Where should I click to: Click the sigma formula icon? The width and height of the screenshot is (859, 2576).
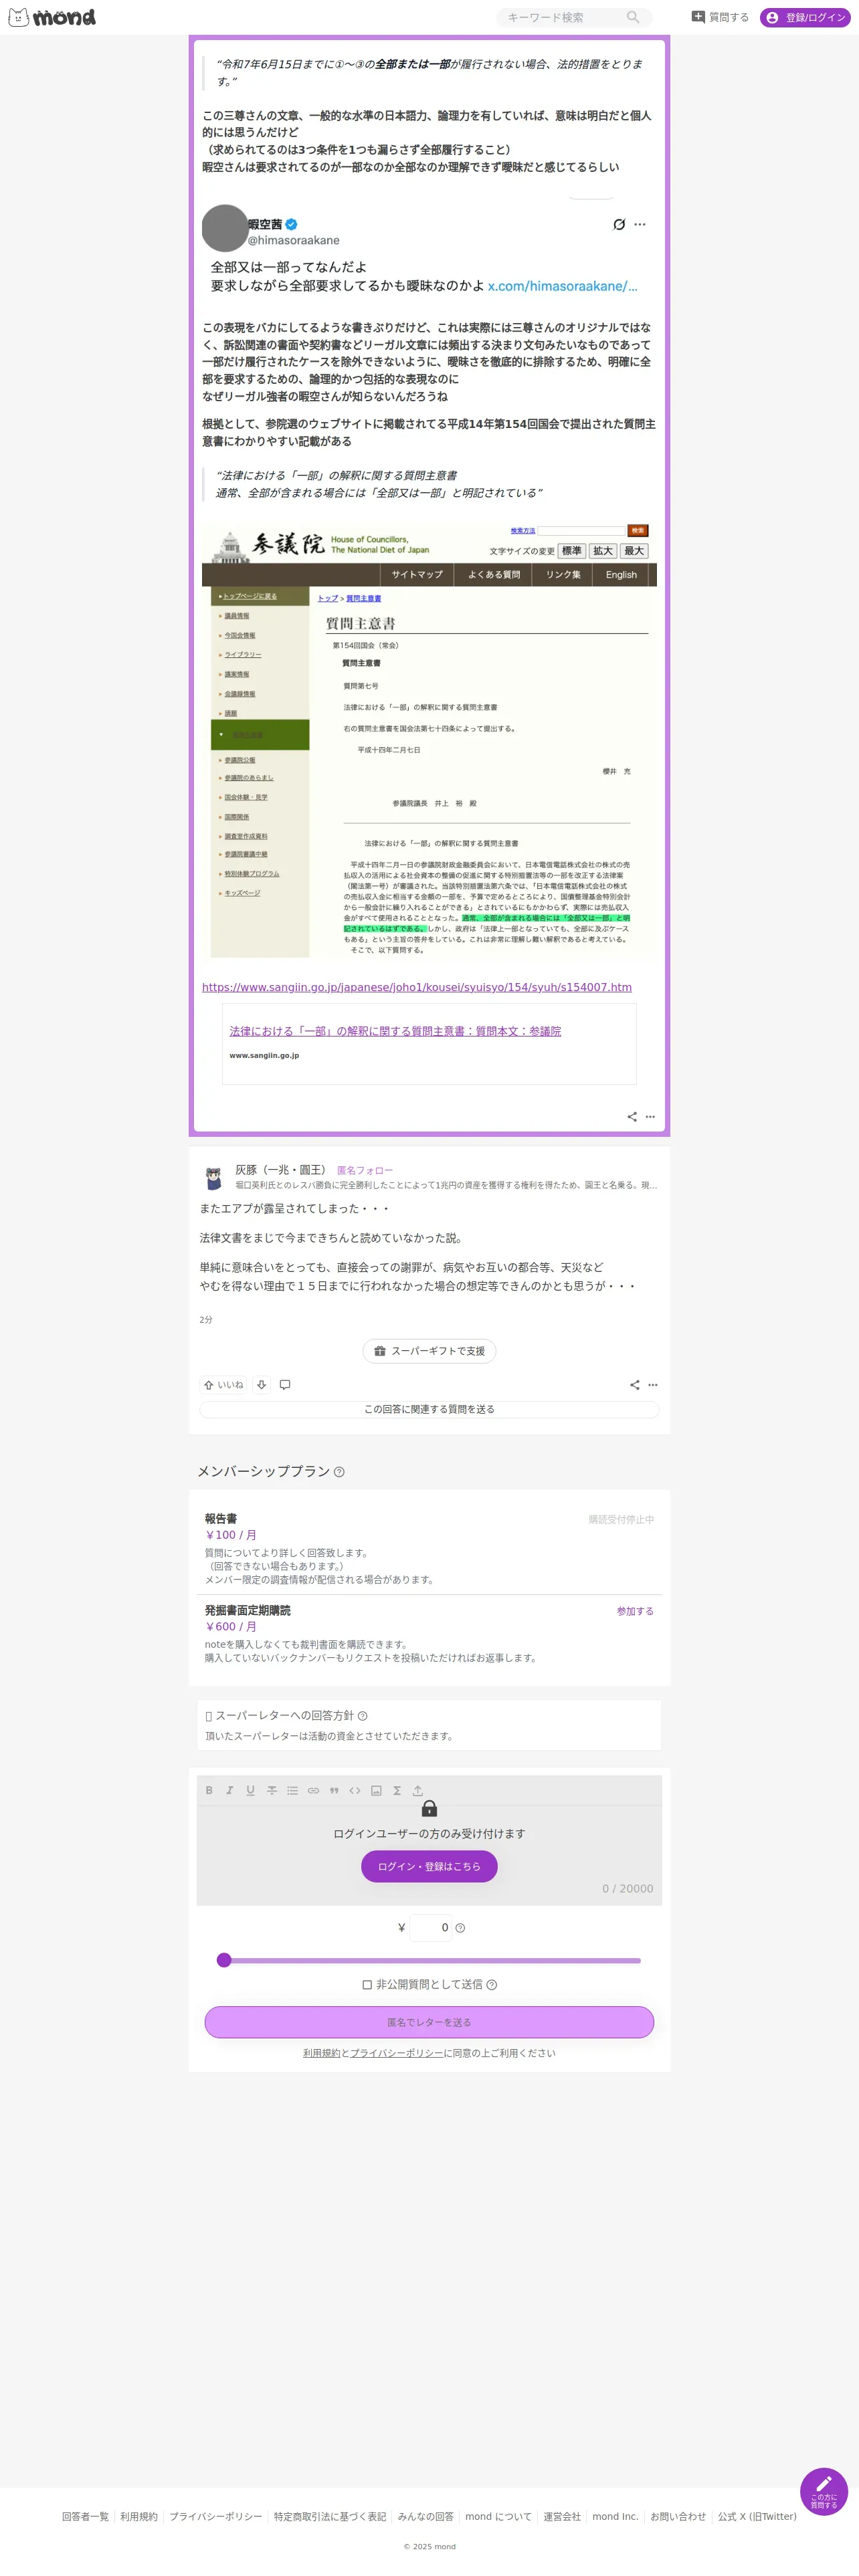pos(397,1790)
